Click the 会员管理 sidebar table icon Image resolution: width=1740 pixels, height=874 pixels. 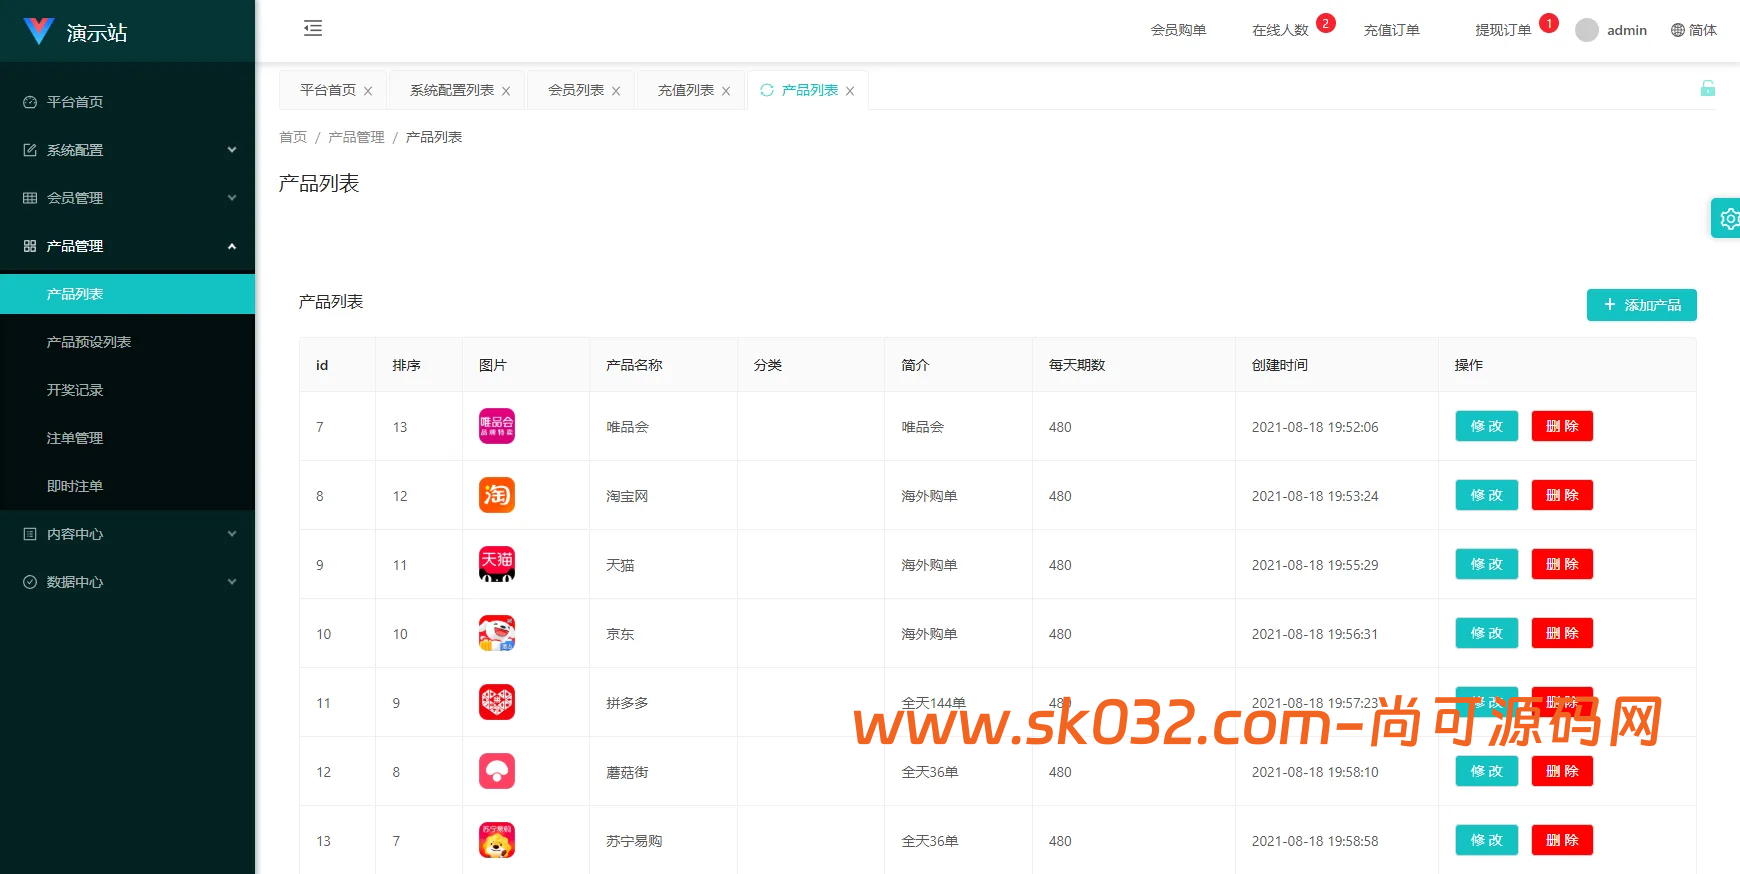point(30,198)
